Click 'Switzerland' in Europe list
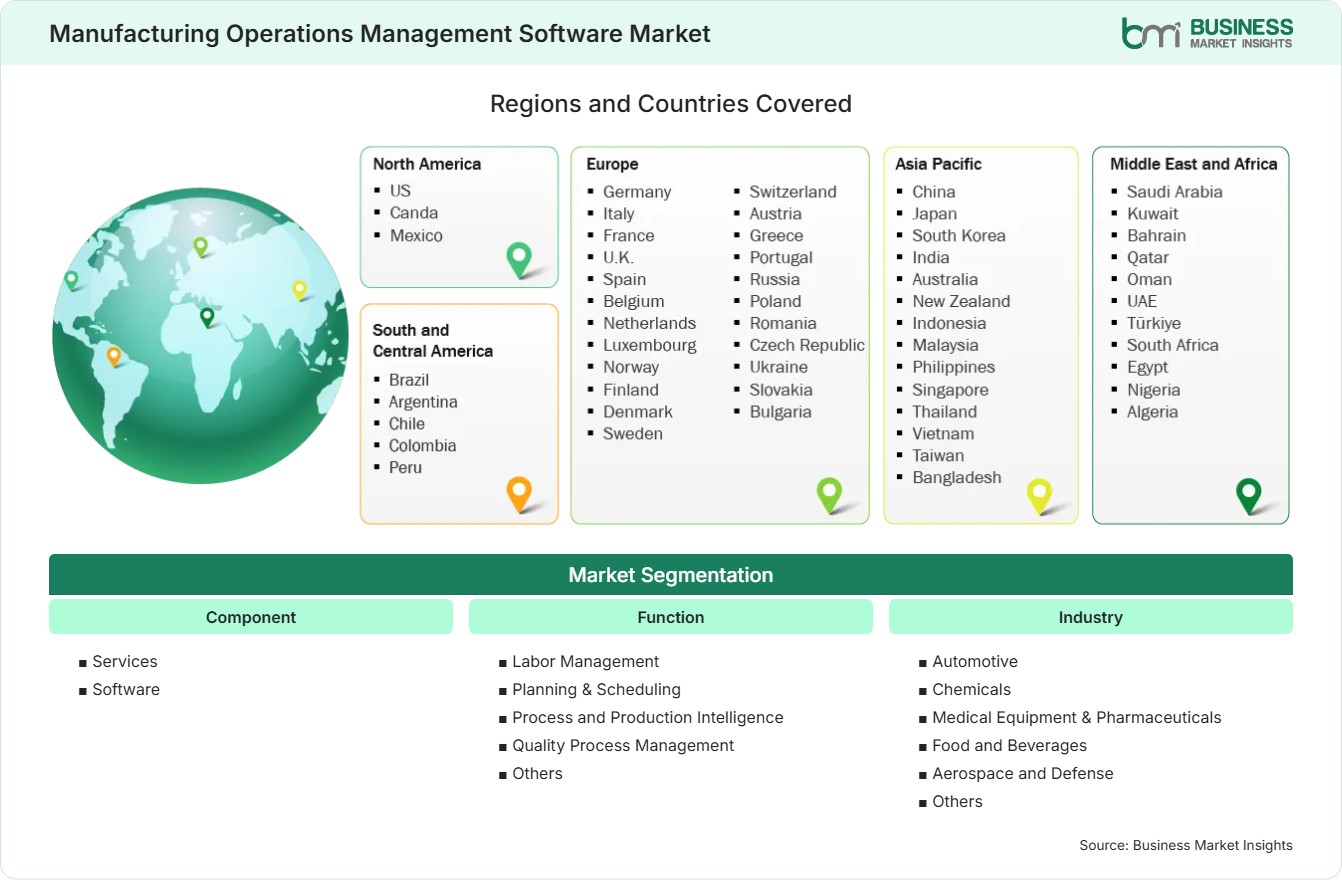 [x=793, y=191]
